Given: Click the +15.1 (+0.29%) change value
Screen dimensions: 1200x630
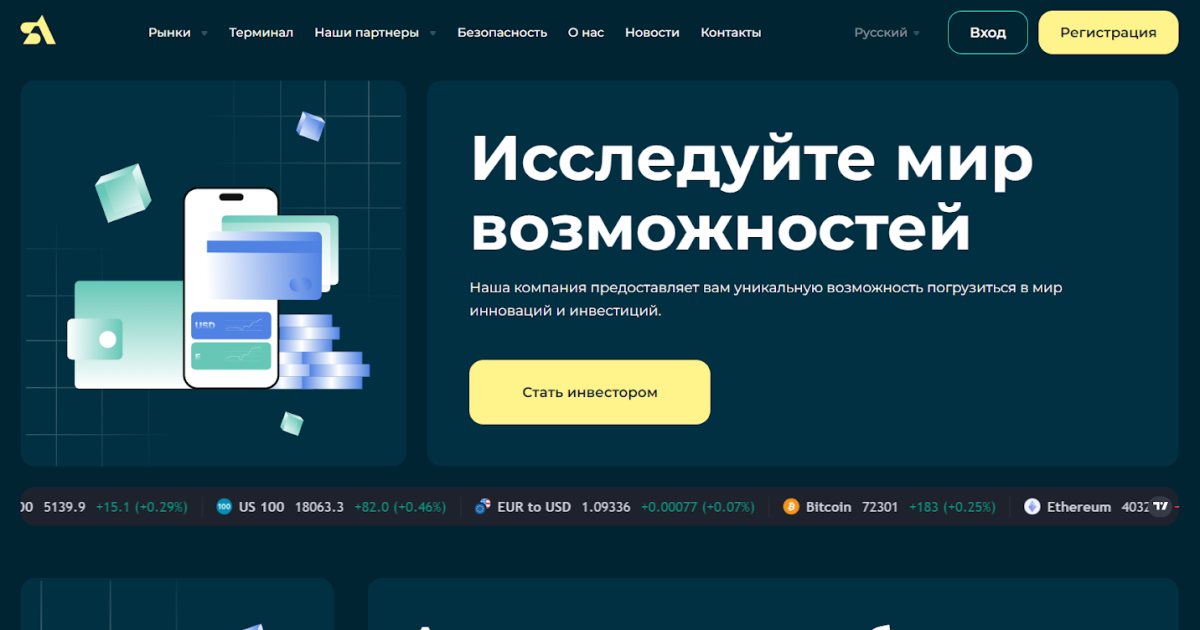Looking at the screenshot, I should [142, 507].
